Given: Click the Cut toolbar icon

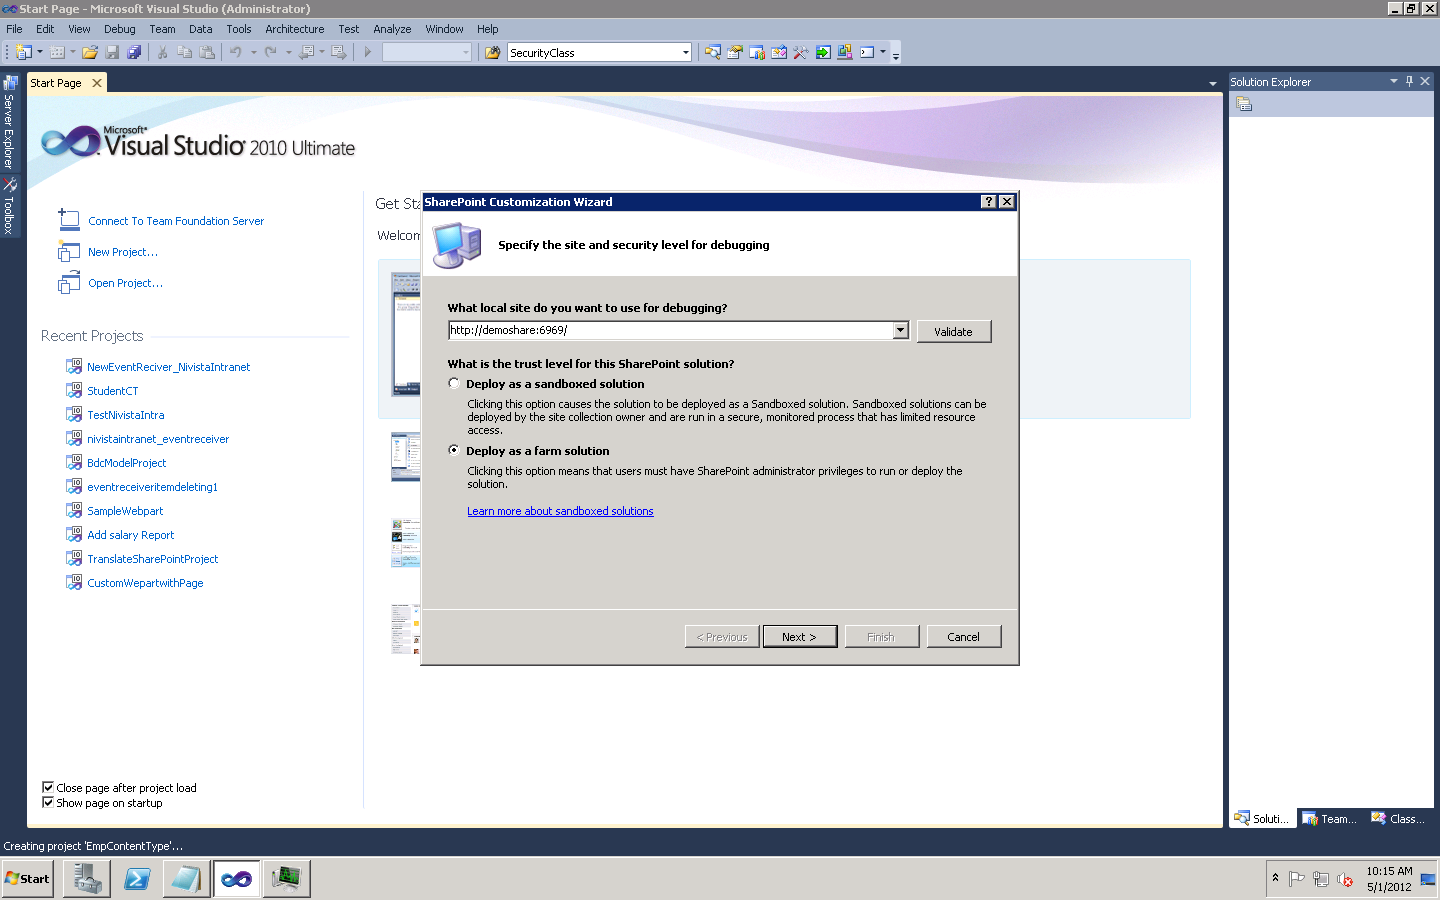Looking at the screenshot, I should [162, 52].
